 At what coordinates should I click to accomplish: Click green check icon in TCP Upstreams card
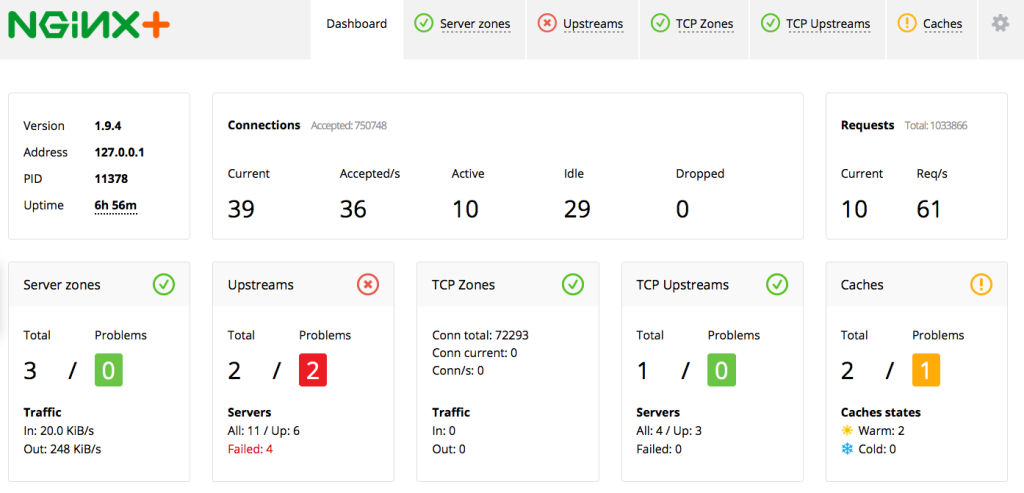point(777,285)
